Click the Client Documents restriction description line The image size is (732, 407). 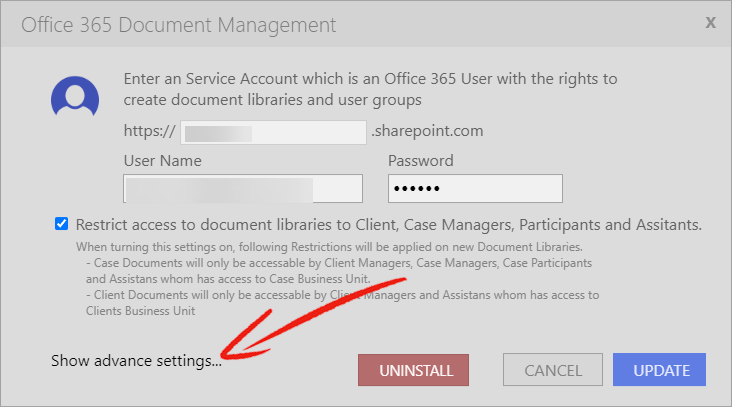coord(342,302)
